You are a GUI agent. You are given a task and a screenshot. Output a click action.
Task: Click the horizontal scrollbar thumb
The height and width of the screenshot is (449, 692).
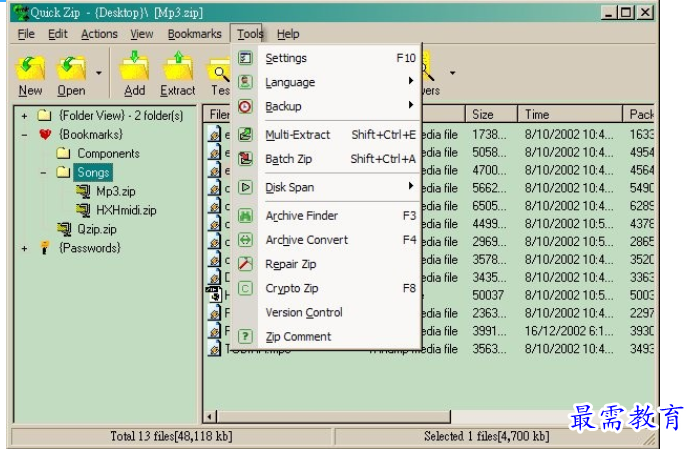coord(334,416)
